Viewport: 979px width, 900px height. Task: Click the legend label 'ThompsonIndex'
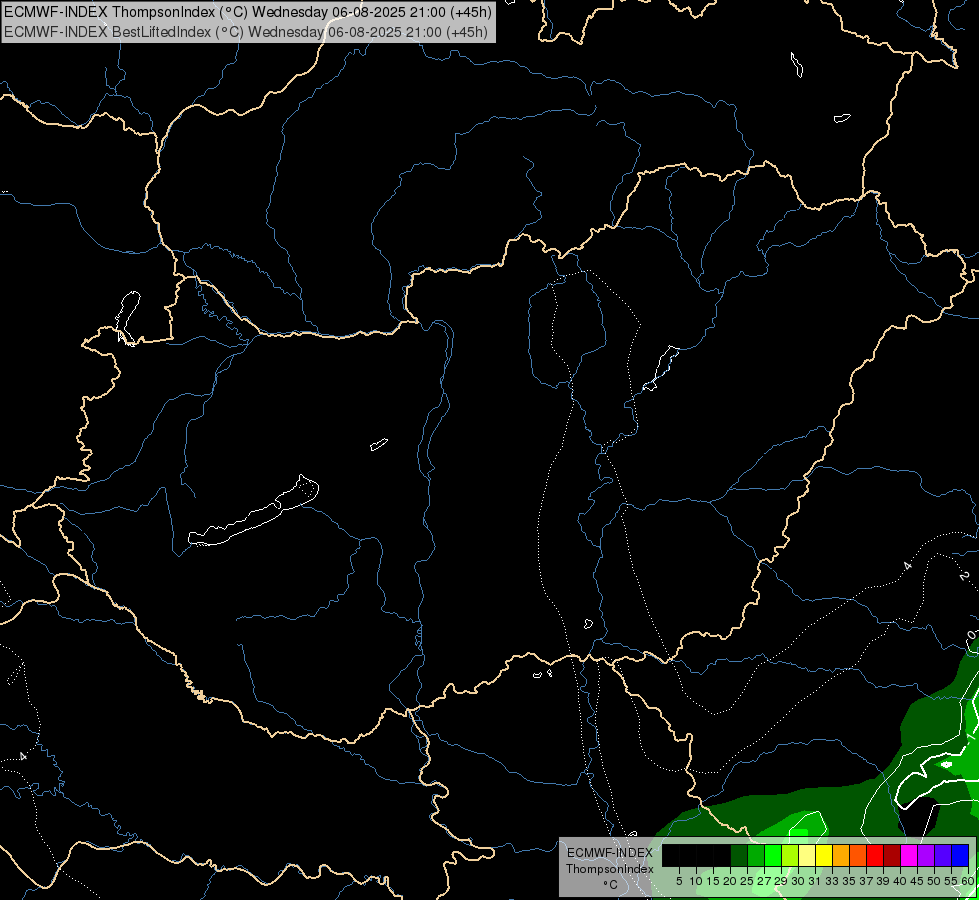pyautogui.click(x=610, y=869)
